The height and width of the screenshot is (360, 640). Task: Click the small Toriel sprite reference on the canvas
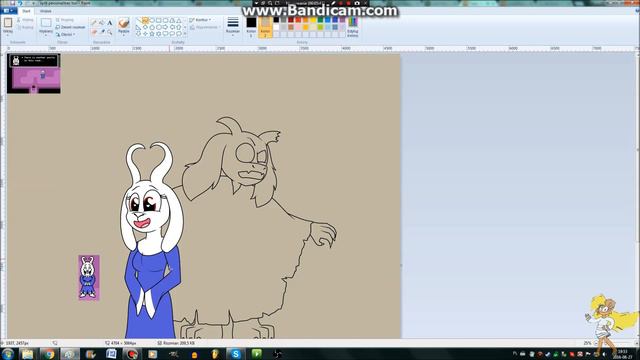89,278
